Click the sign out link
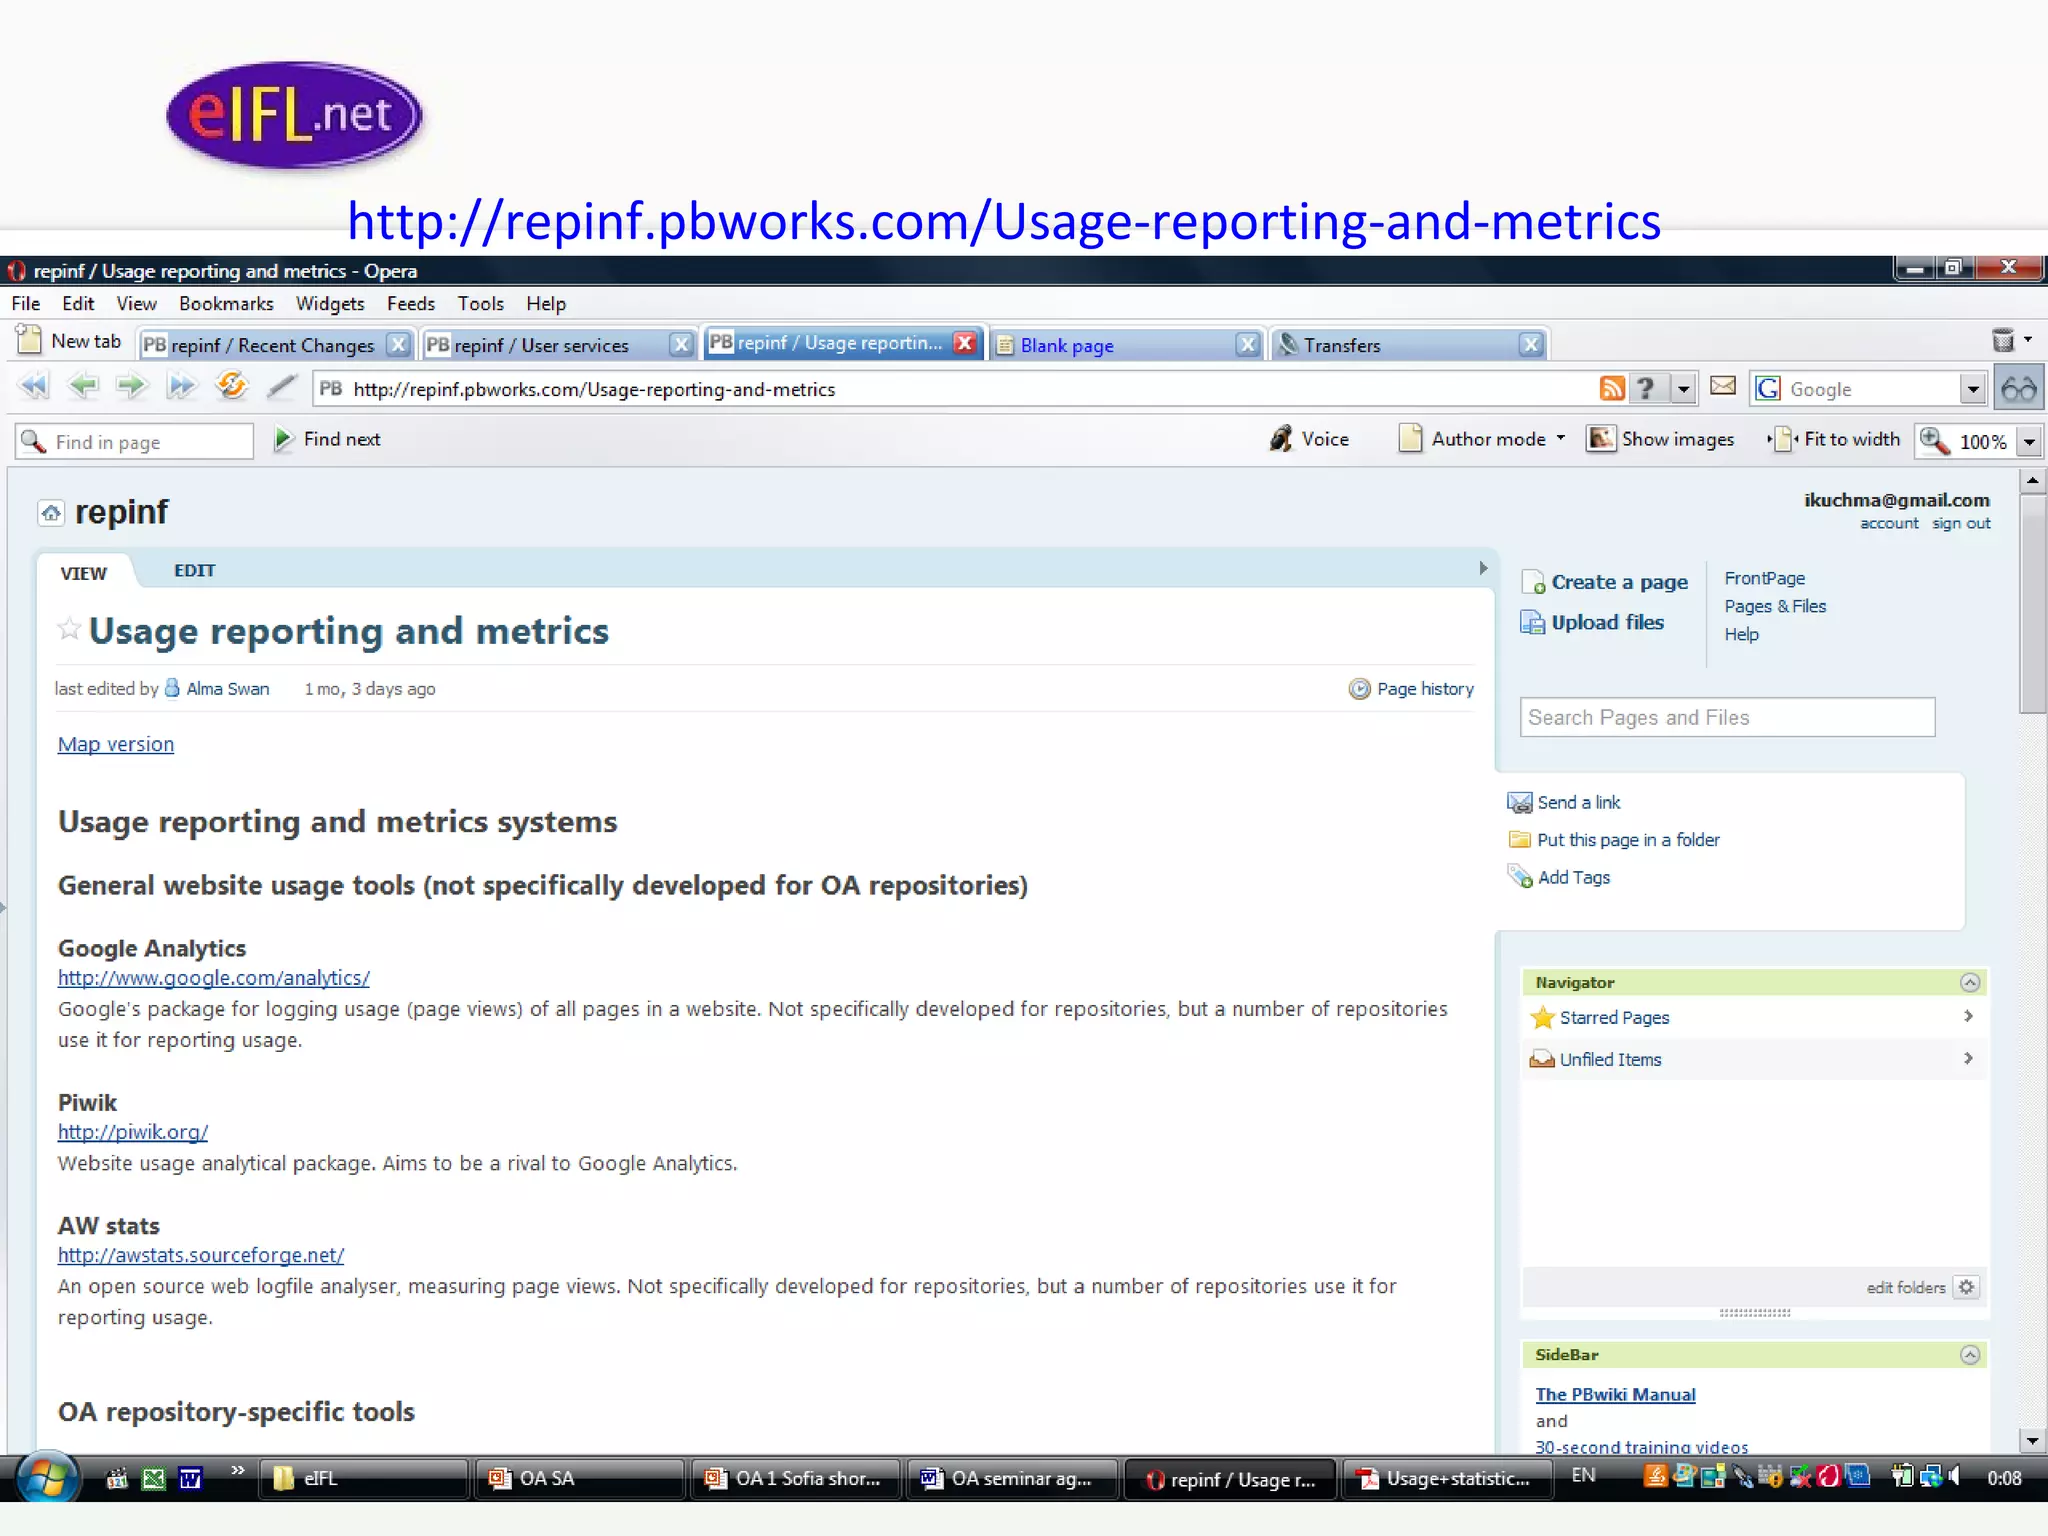 click(x=1961, y=524)
